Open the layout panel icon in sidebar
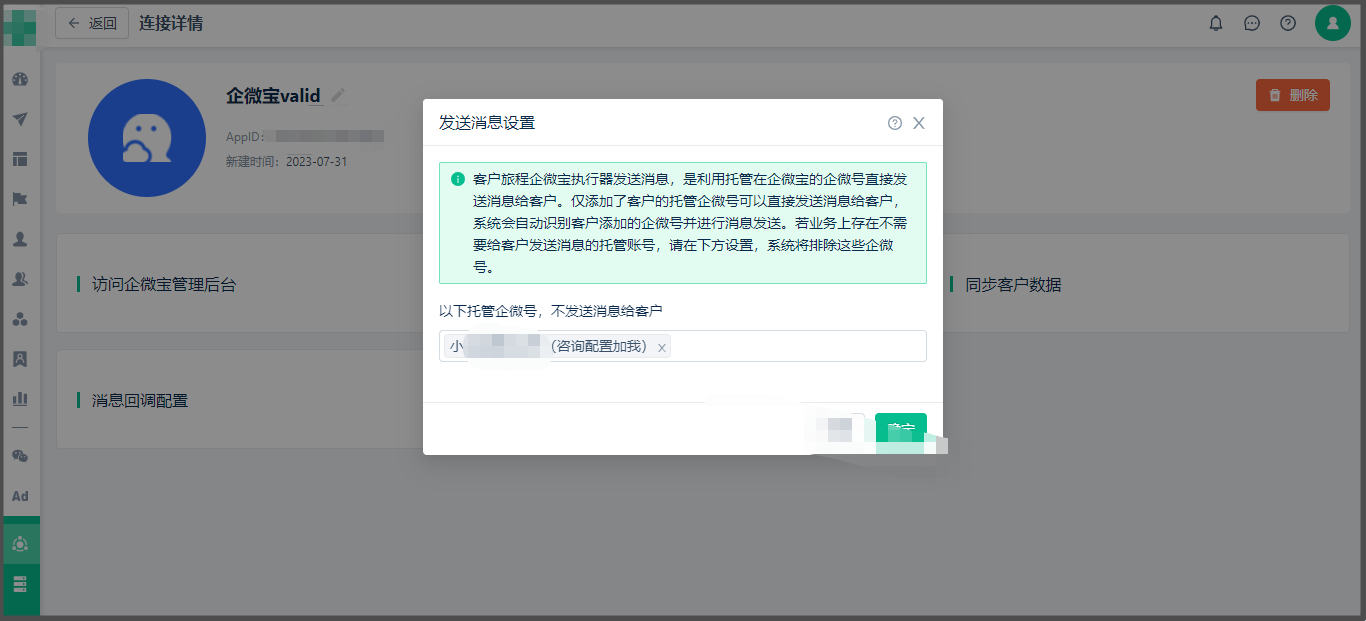The width and height of the screenshot is (1366, 621). (x=20, y=159)
